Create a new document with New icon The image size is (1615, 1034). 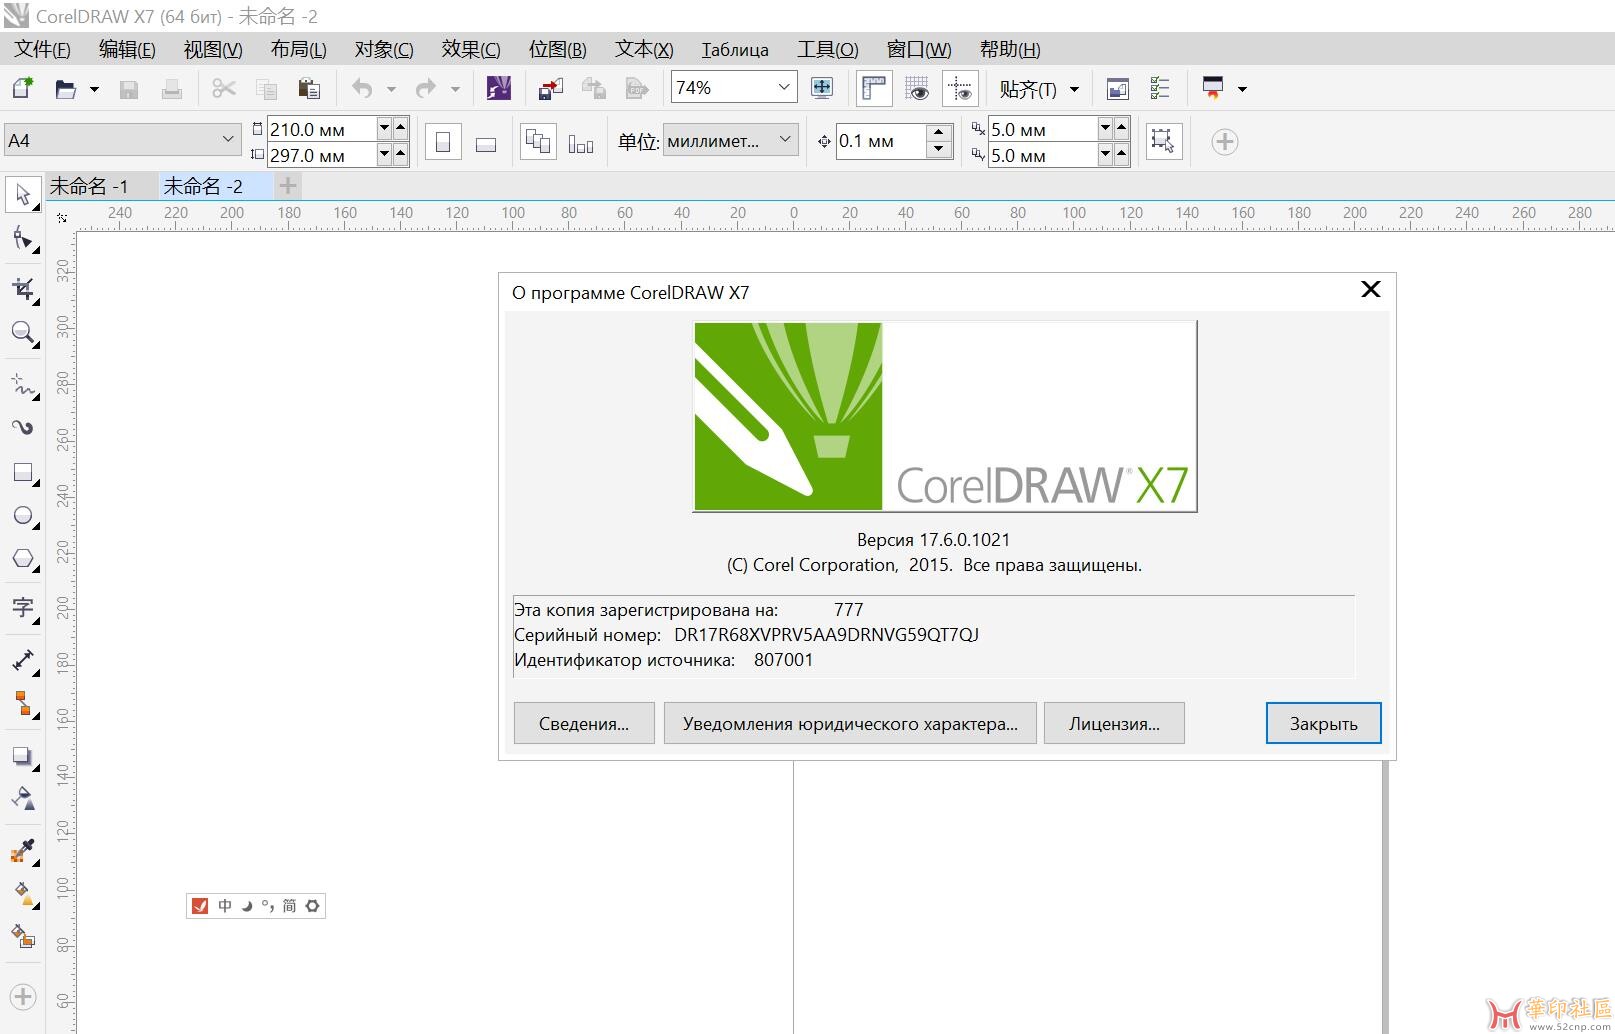coord(22,88)
